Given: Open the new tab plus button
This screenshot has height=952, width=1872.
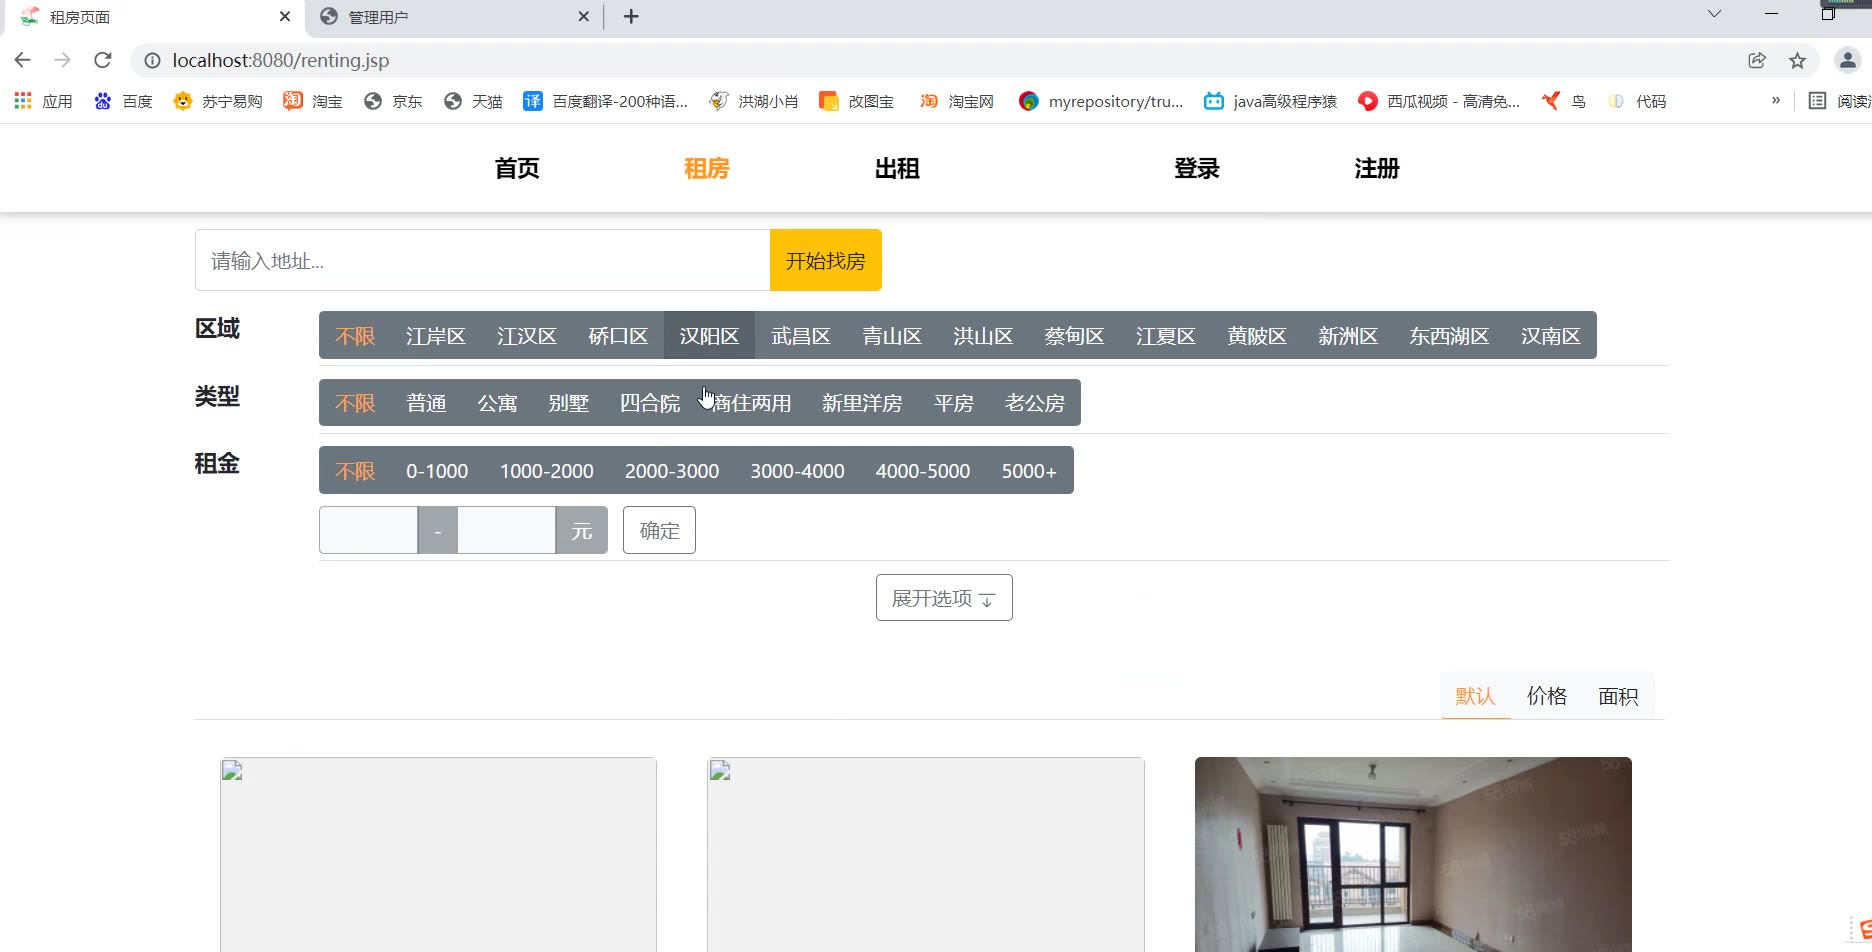Looking at the screenshot, I should click(631, 17).
